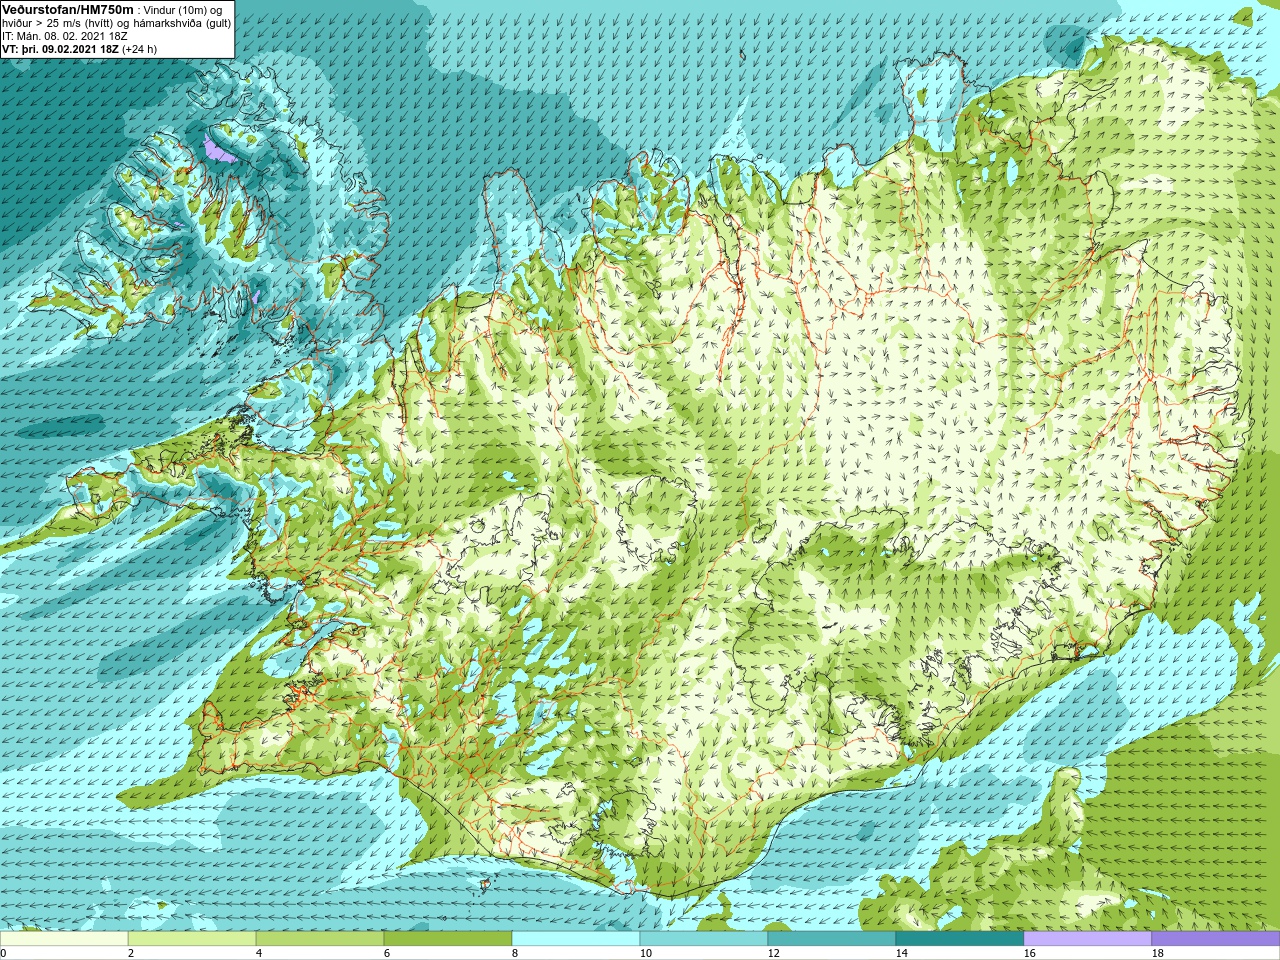Screen dimensions: 1280x960
Task: Click the light cyan 8–10 m/s legend swatch
Action: (x=576, y=939)
